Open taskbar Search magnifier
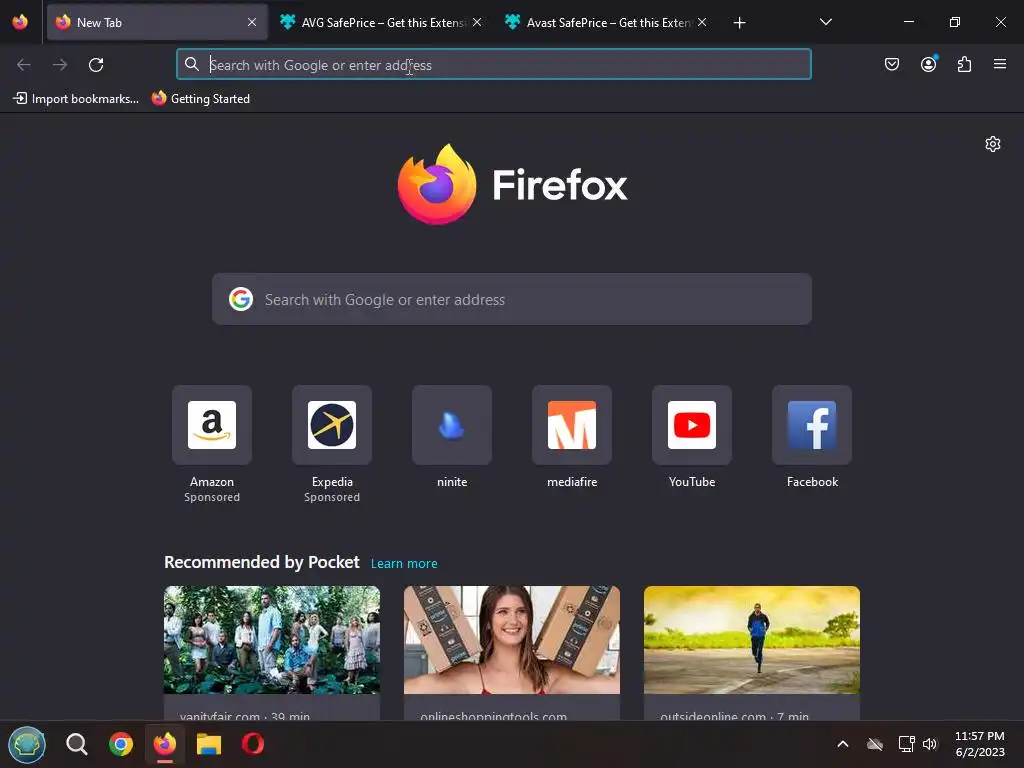The height and width of the screenshot is (768, 1024). [x=76, y=744]
